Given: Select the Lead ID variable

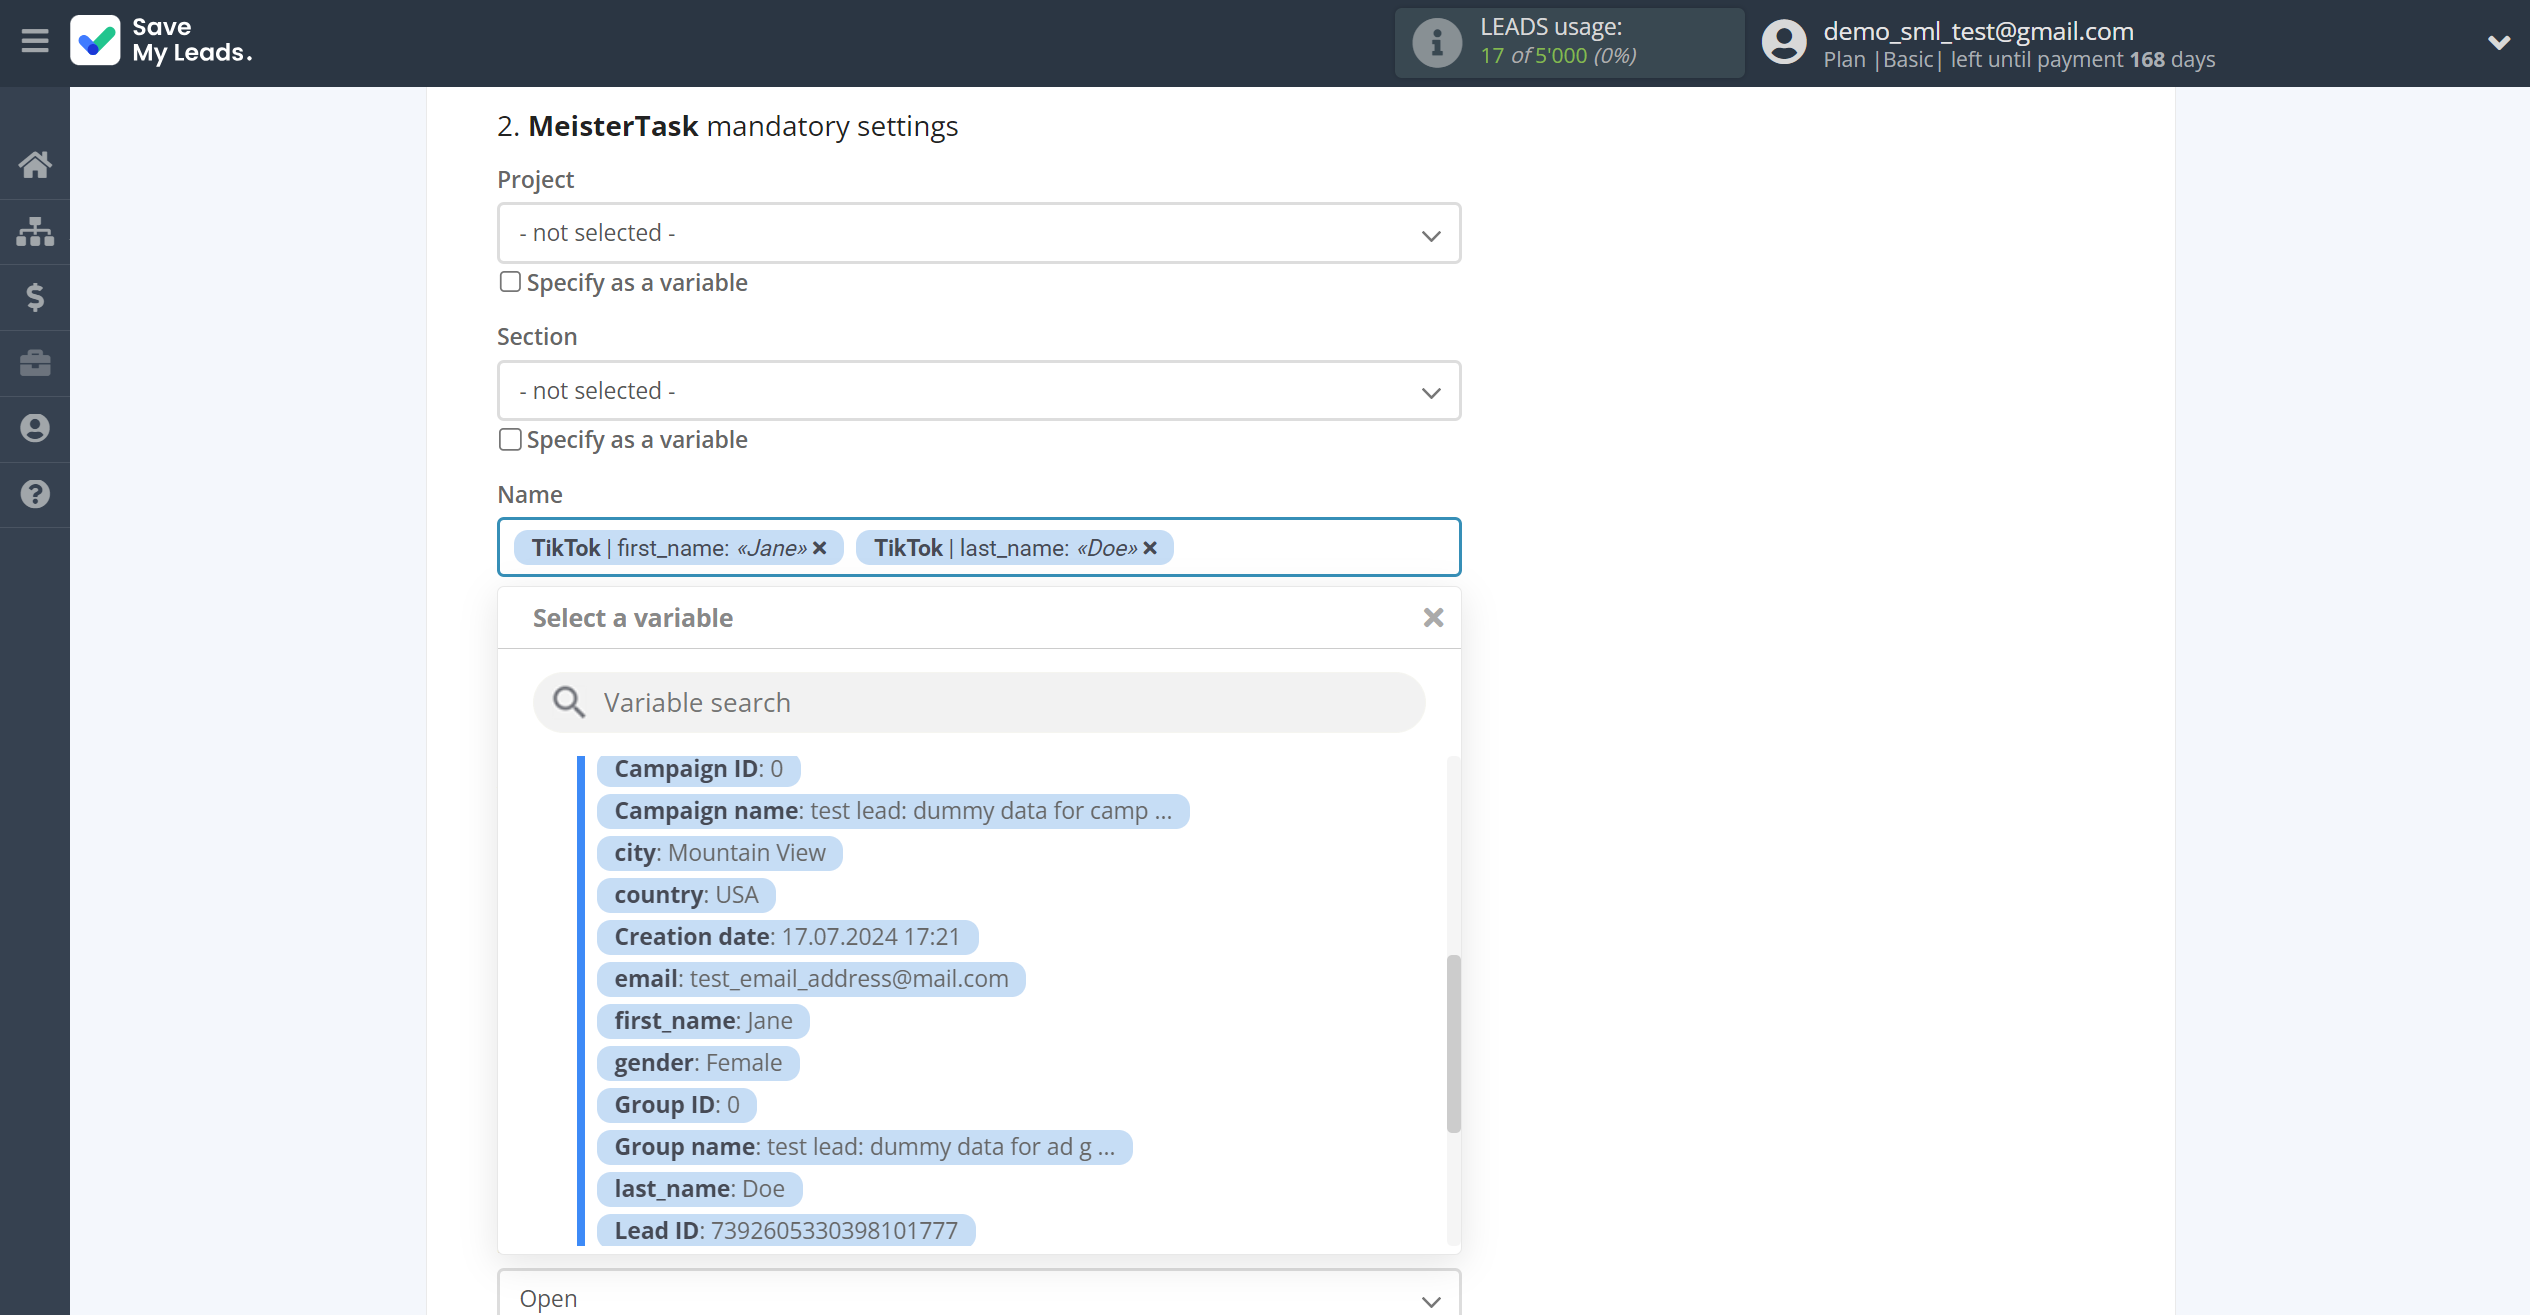Looking at the screenshot, I should click(x=786, y=1231).
